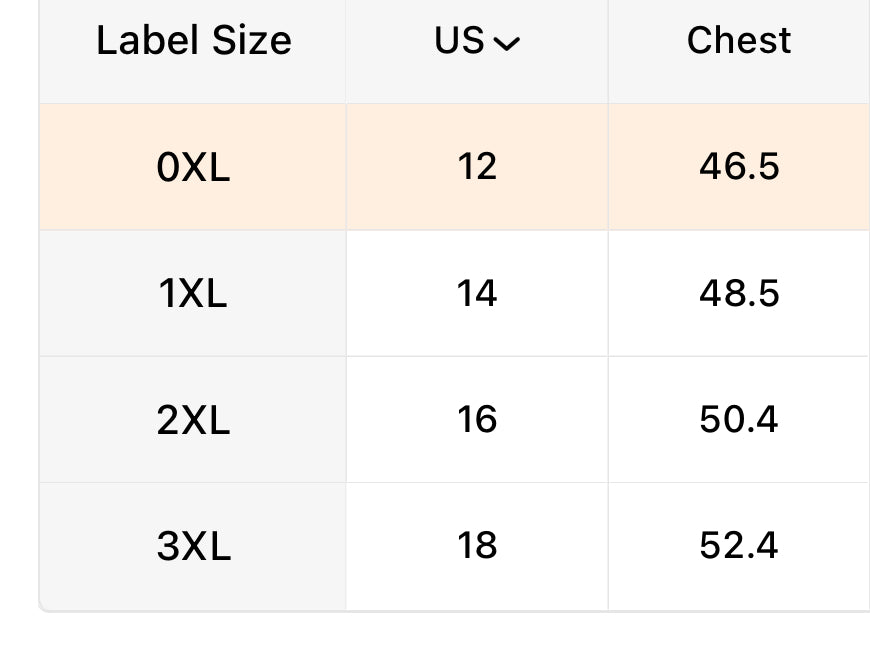Click the US size 16 cell
This screenshot has height=647, width=870.
click(x=477, y=420)
